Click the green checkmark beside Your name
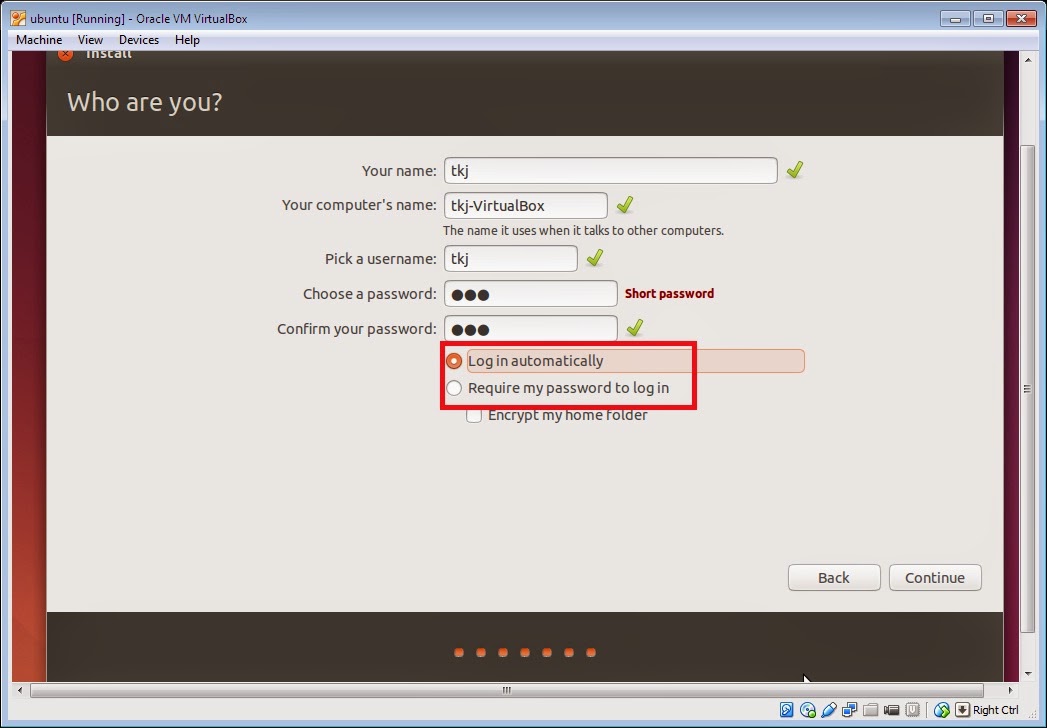The width and height of the screenshot is (1047, 728). click(x=795, y=170)
